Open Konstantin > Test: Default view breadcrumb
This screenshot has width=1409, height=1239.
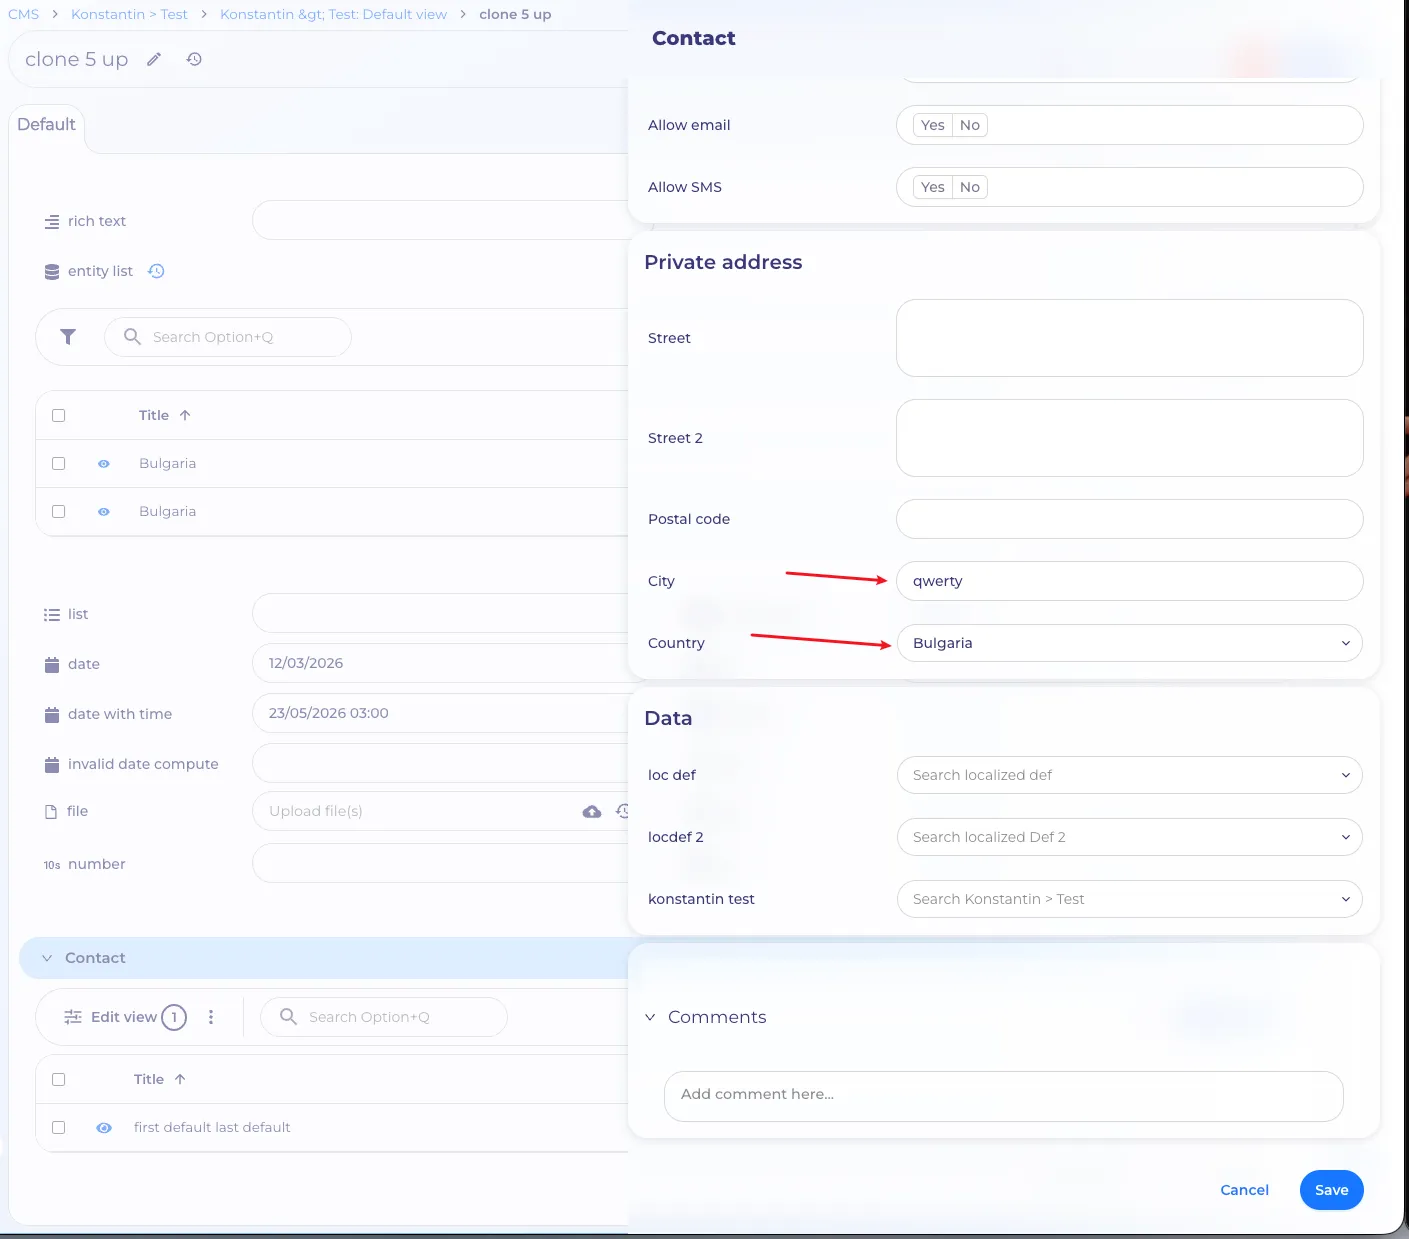[x=333, y=14]
